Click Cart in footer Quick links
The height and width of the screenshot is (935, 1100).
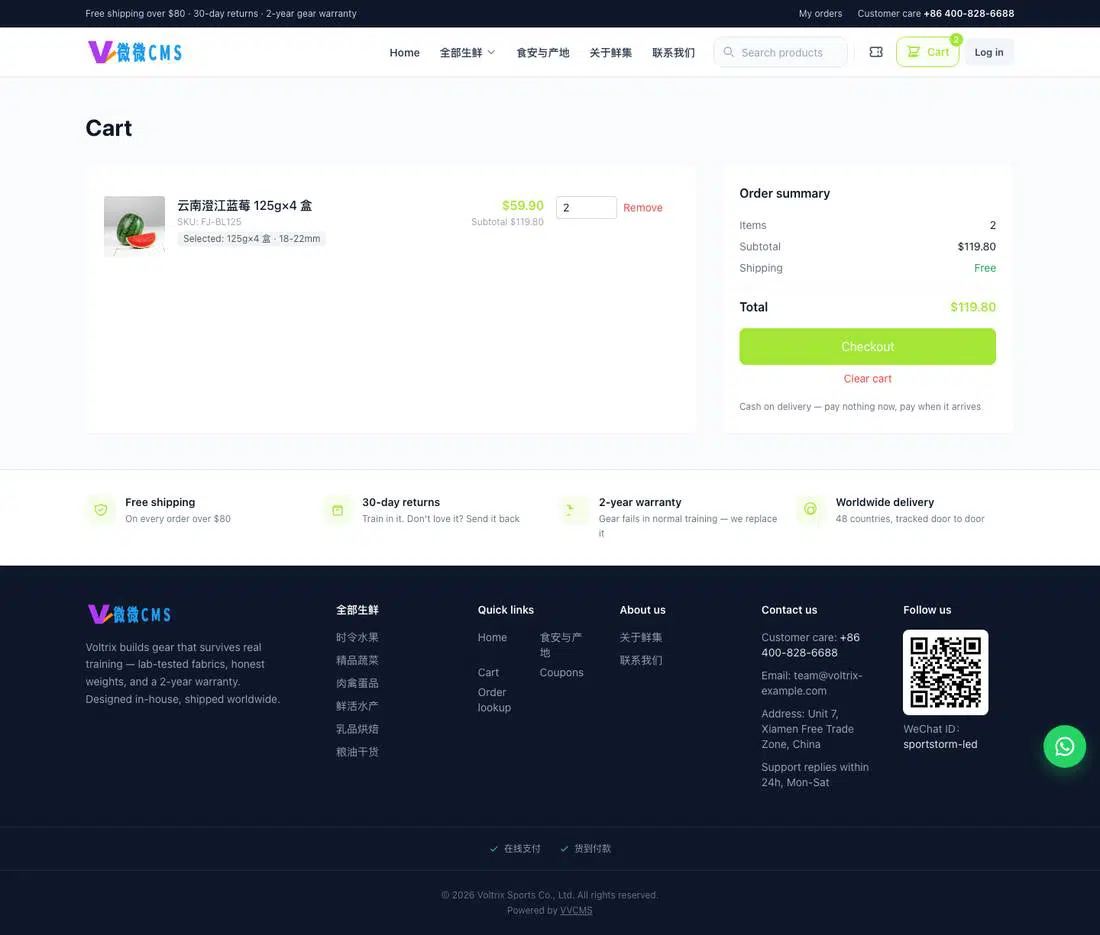pyautogui.click(x=488, y=673)
